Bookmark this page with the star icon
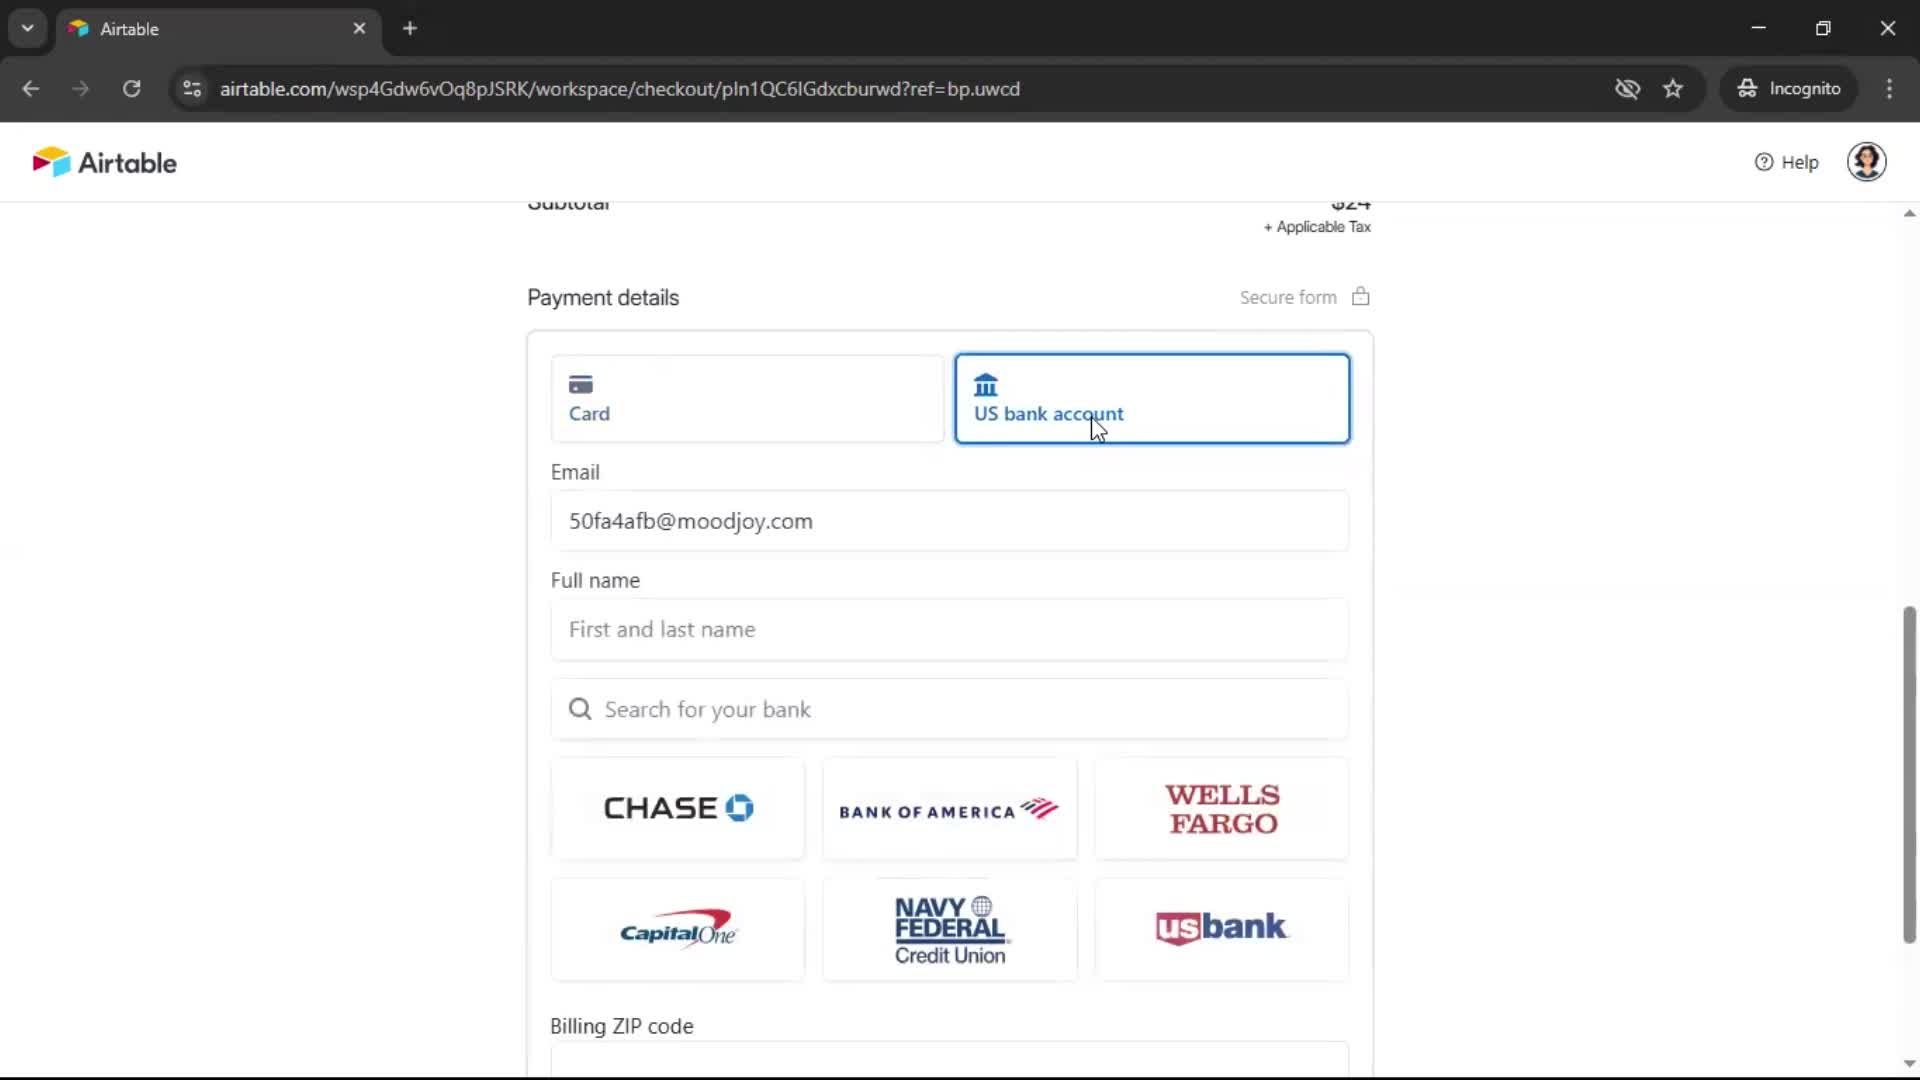This screenshot has height=1080, width=1920. coord(1673,89)
